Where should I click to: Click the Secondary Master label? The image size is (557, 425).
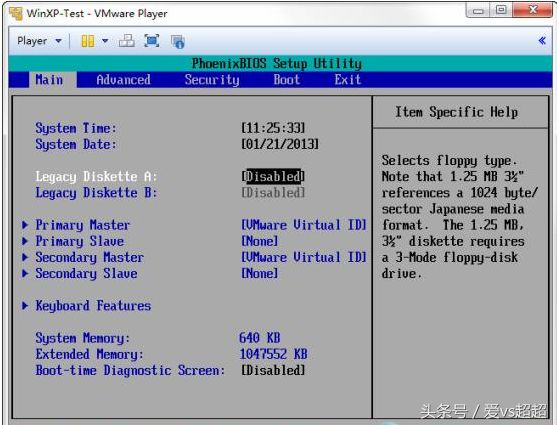(90, 257)
